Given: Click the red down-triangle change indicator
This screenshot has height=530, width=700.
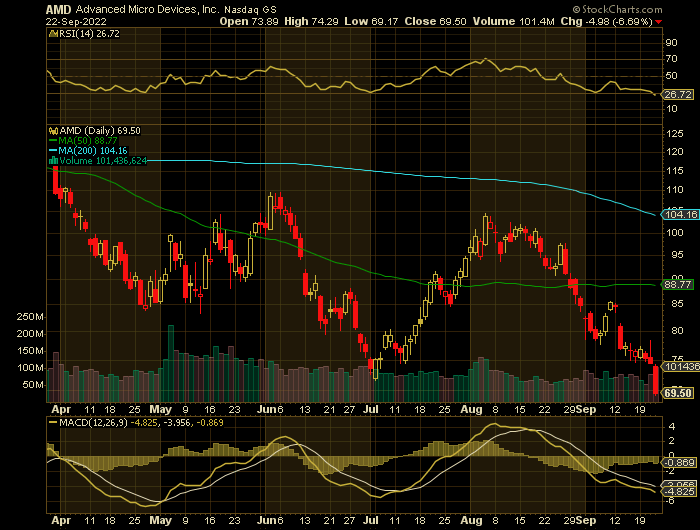Looking at the screenshot, I should pos(659,22).
